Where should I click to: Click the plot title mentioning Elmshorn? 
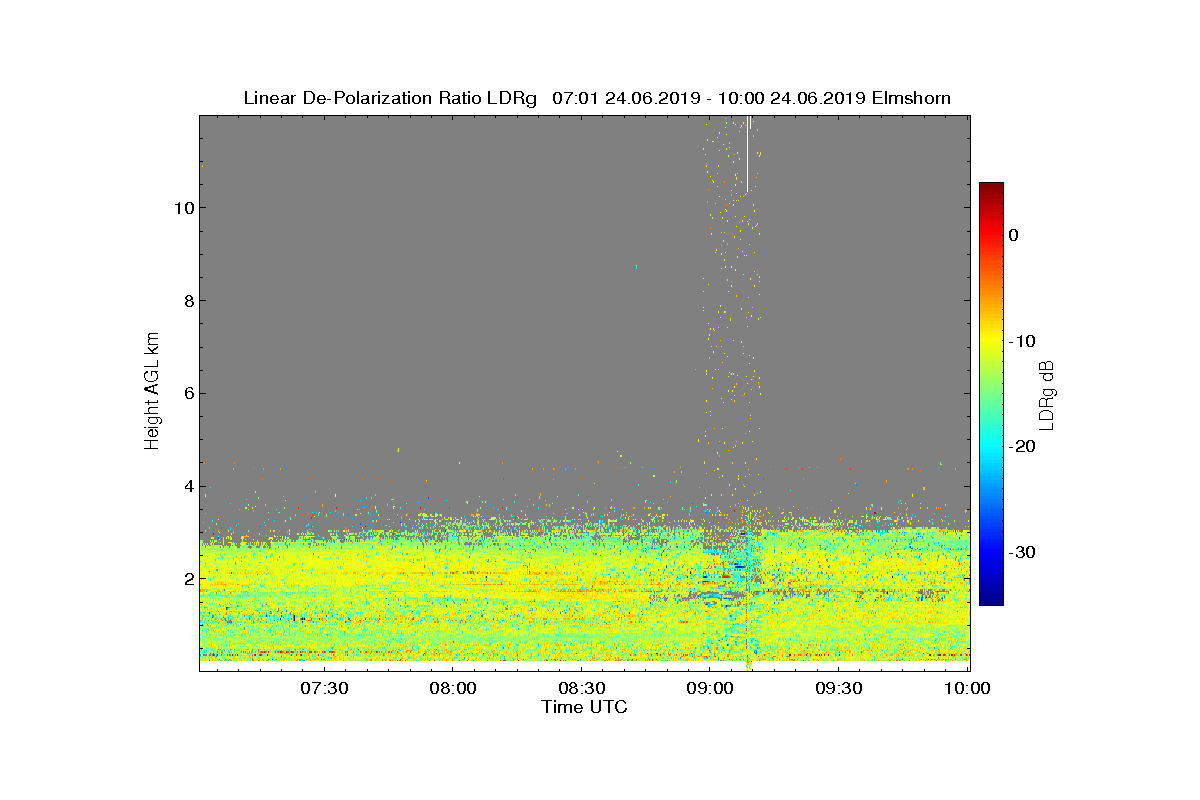[x=597, y=98]
